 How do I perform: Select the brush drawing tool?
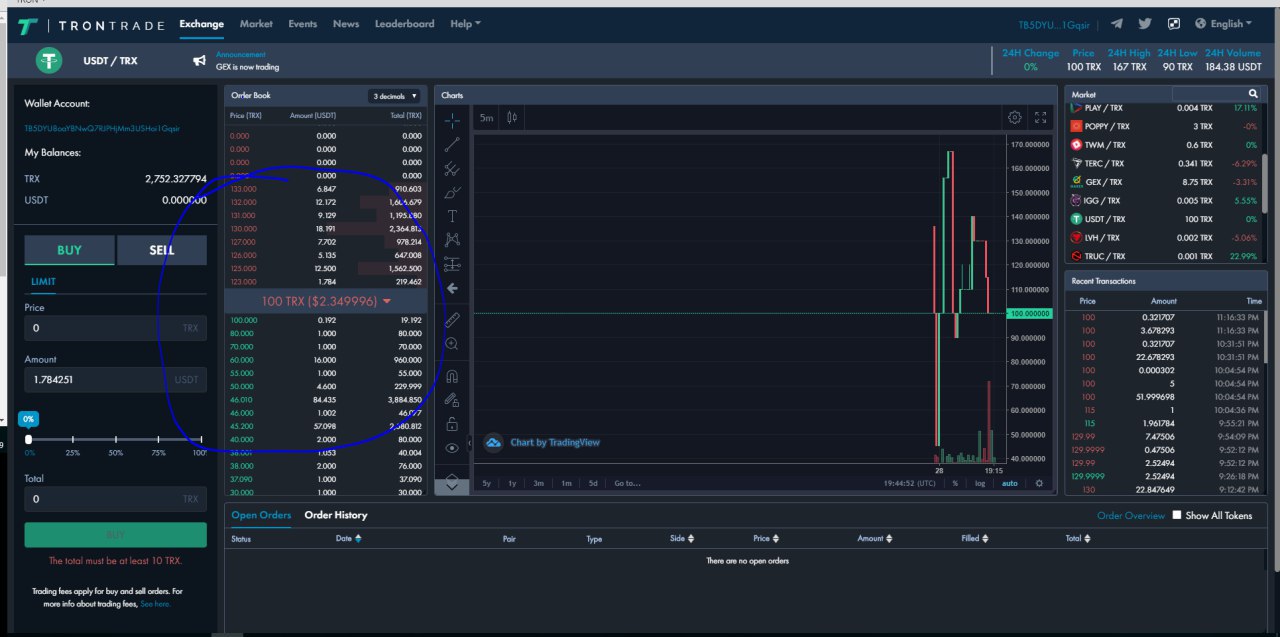tap(452, 192)
